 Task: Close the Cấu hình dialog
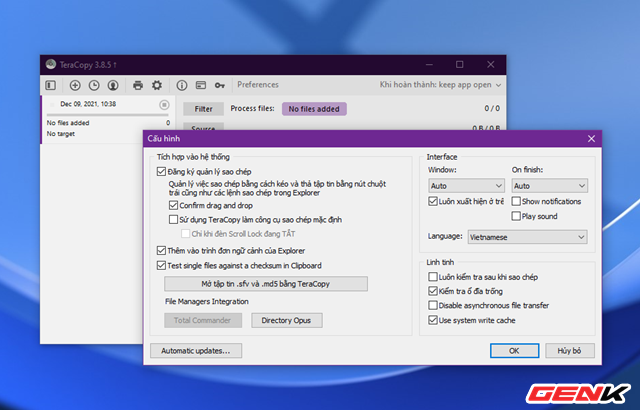point(591,139)
